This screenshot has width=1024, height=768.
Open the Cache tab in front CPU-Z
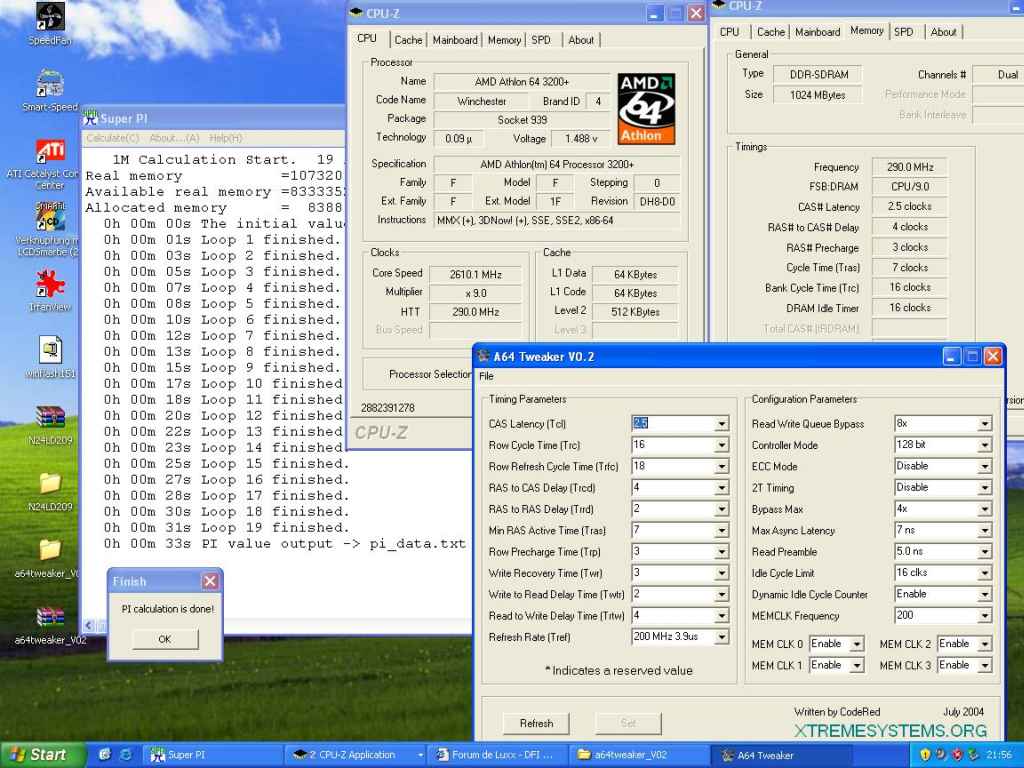coord(408,40)
